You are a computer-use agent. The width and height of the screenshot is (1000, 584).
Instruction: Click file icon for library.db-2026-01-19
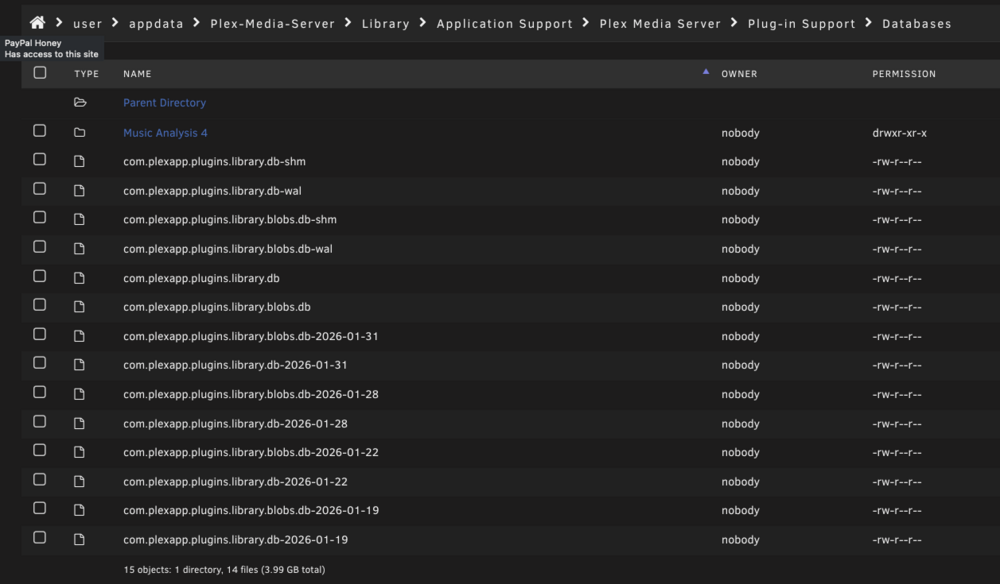pos(79,539)
